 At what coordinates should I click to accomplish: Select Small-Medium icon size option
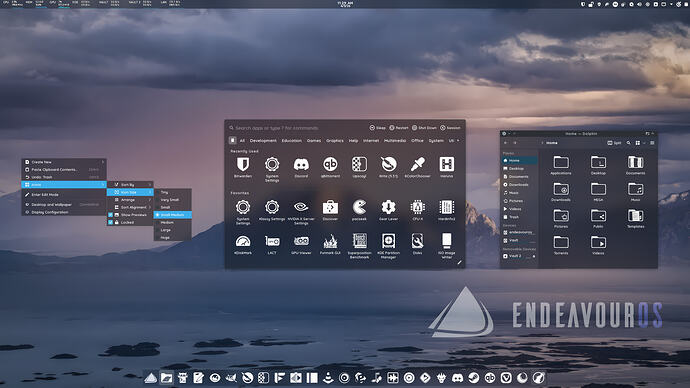(x=172, y=215)
